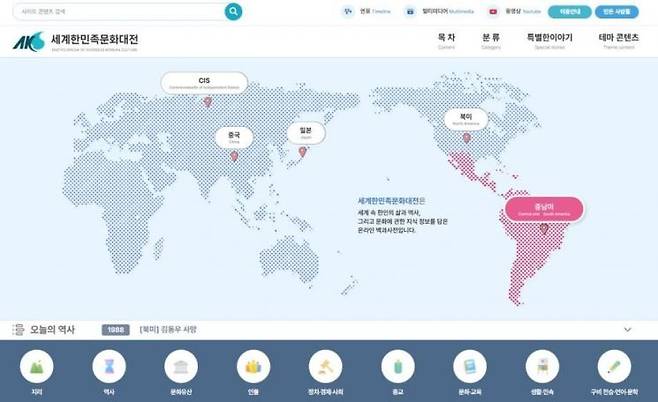This screenshot has height=402, width=658.
Task: Open the 인물 people category icon
Action: click(253, 366)
